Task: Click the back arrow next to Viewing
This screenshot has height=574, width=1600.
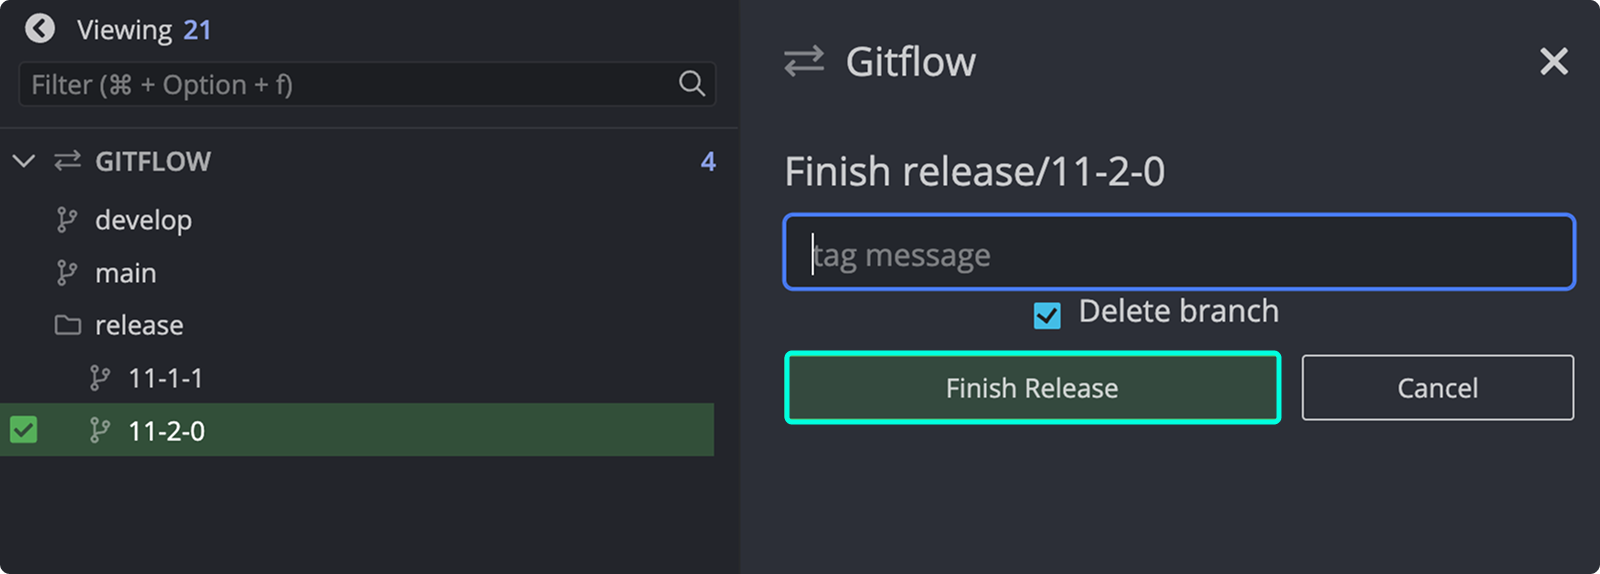Action: (x=40, y=29)
